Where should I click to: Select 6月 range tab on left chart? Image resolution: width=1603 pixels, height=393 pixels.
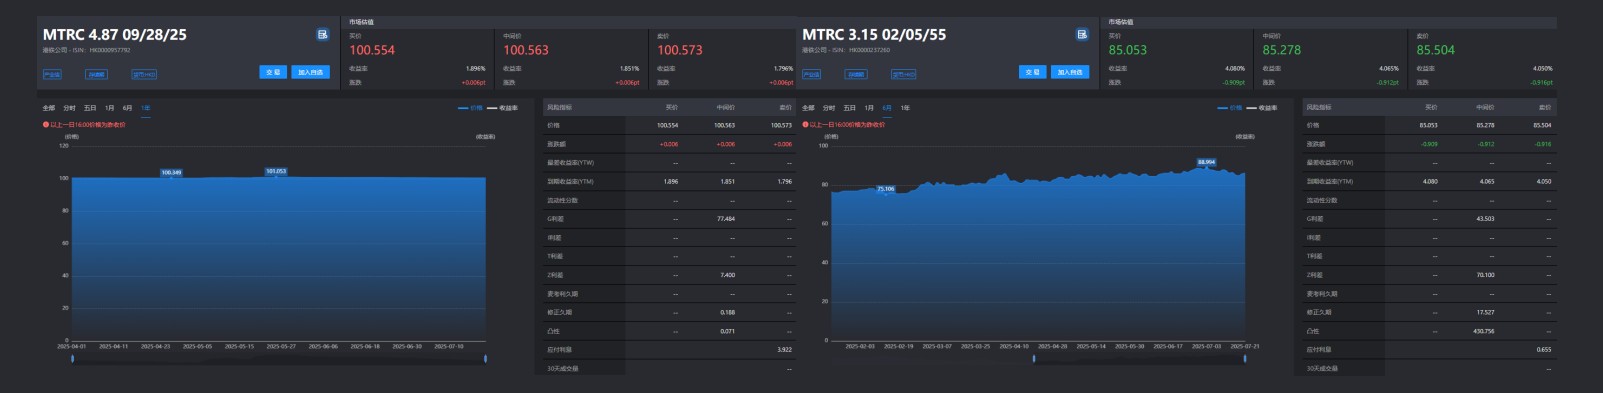(x=127, y=108)
